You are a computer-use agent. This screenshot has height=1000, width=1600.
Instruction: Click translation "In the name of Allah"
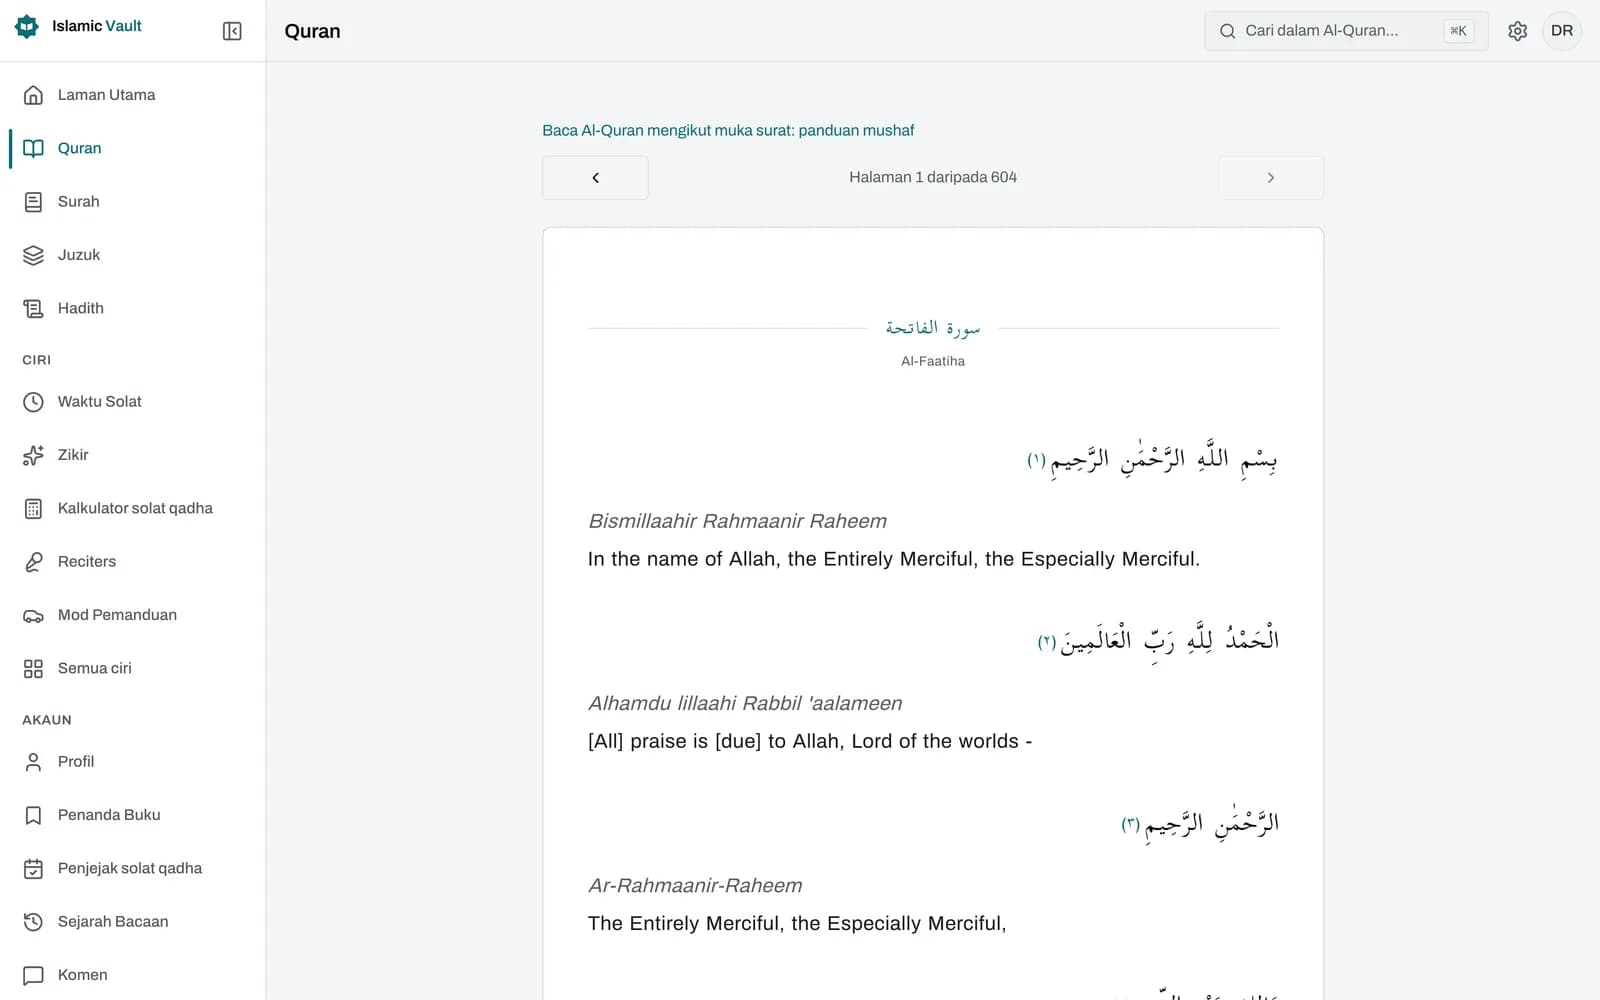893,559
